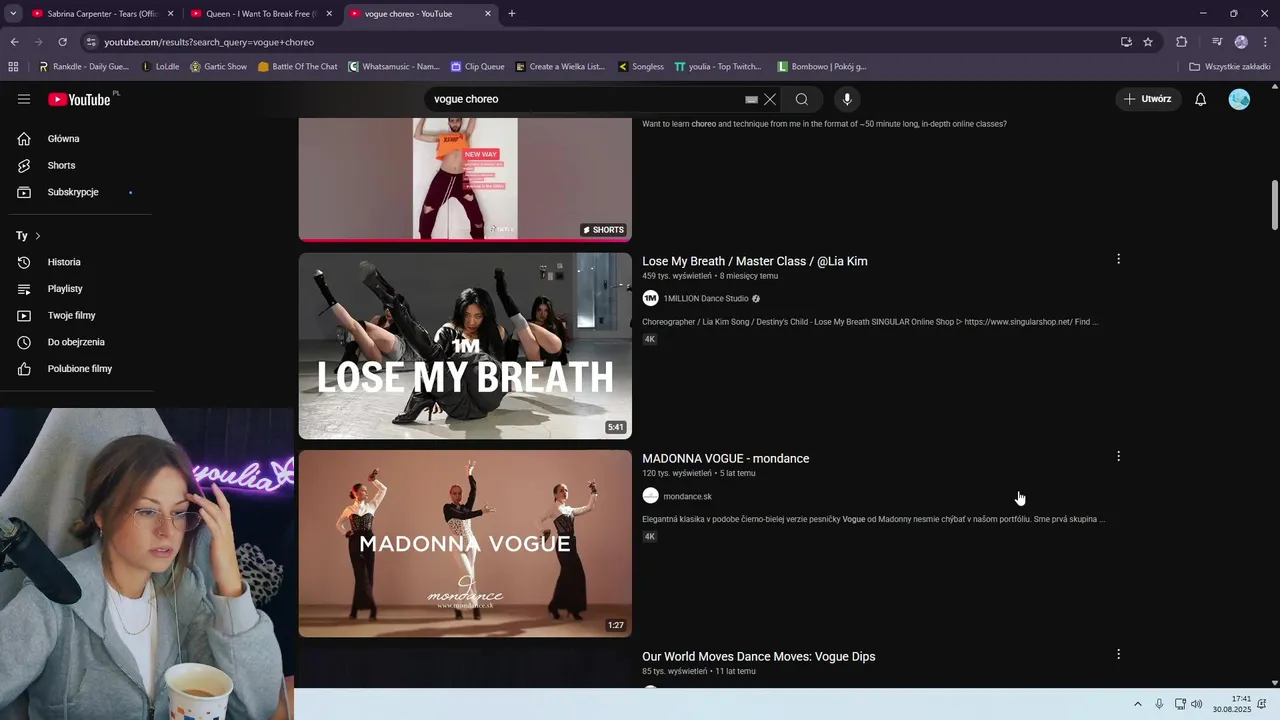
Task: Open the MADONNA VOGUE video thumbnail
Action: [465, 543]
